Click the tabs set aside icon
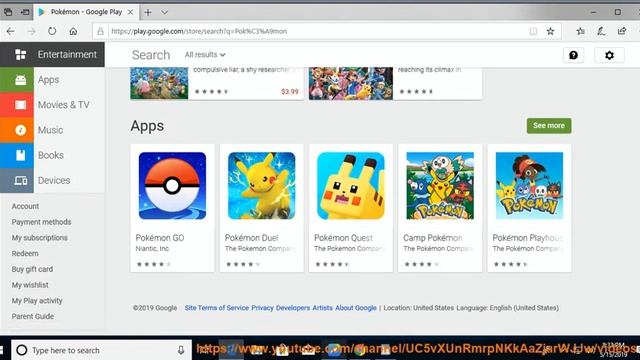Image resolution: width=640 pixels, height=360 pixels. pos(8,12)
